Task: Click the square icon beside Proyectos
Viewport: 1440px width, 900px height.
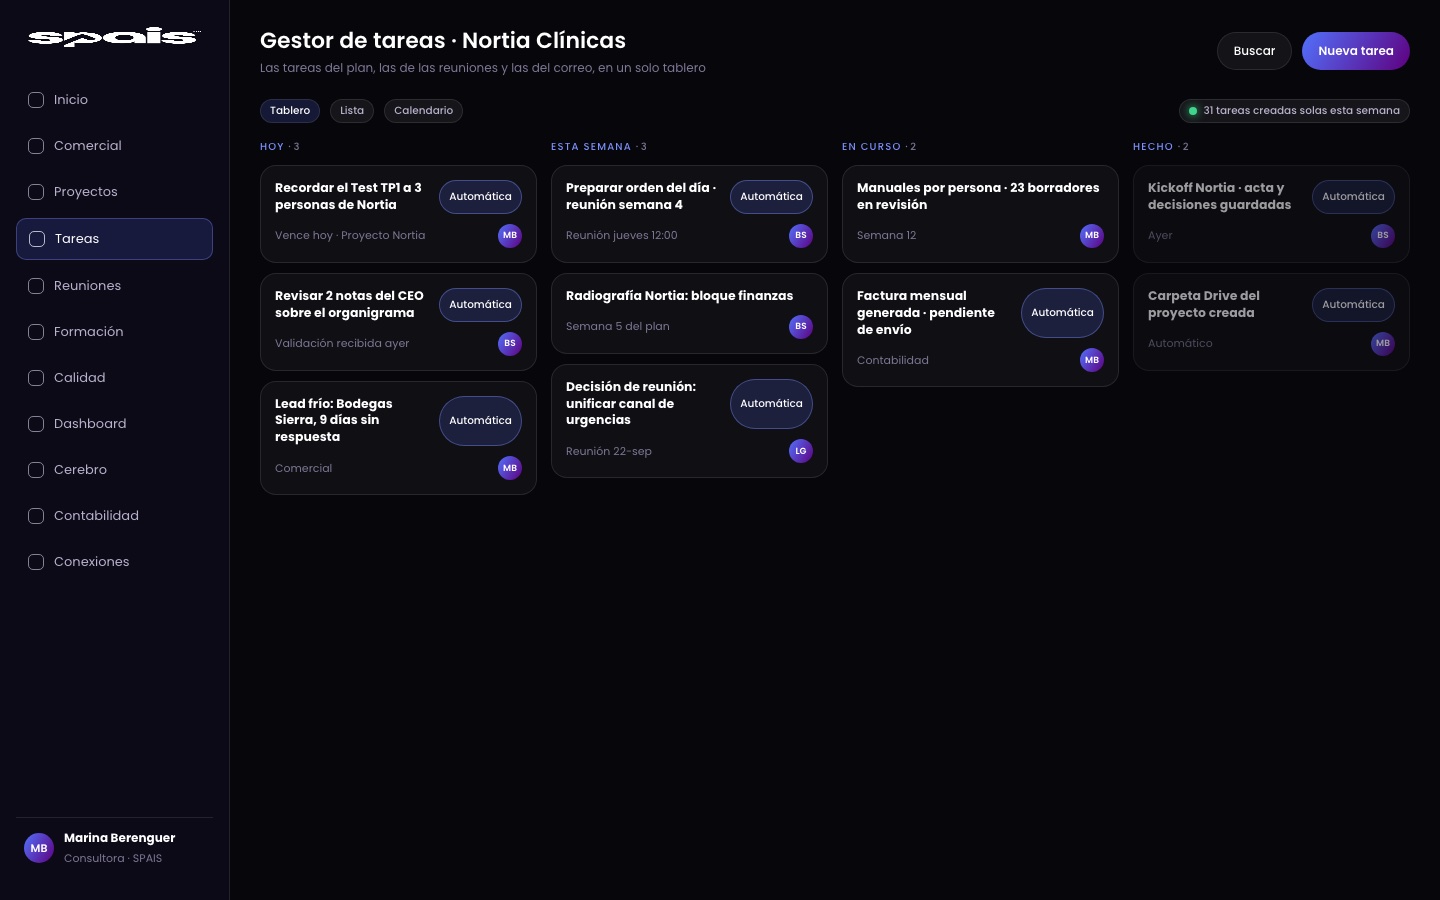Action: (x=36, y=192)
